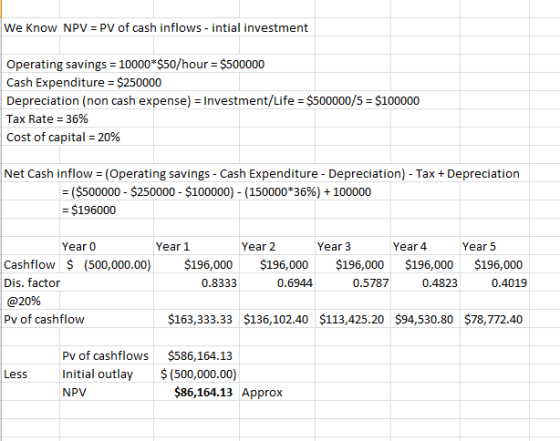Click the NPV label cell
Image resolution: width=560 pixels, height=441 pixels.
[x=74, y=392]
